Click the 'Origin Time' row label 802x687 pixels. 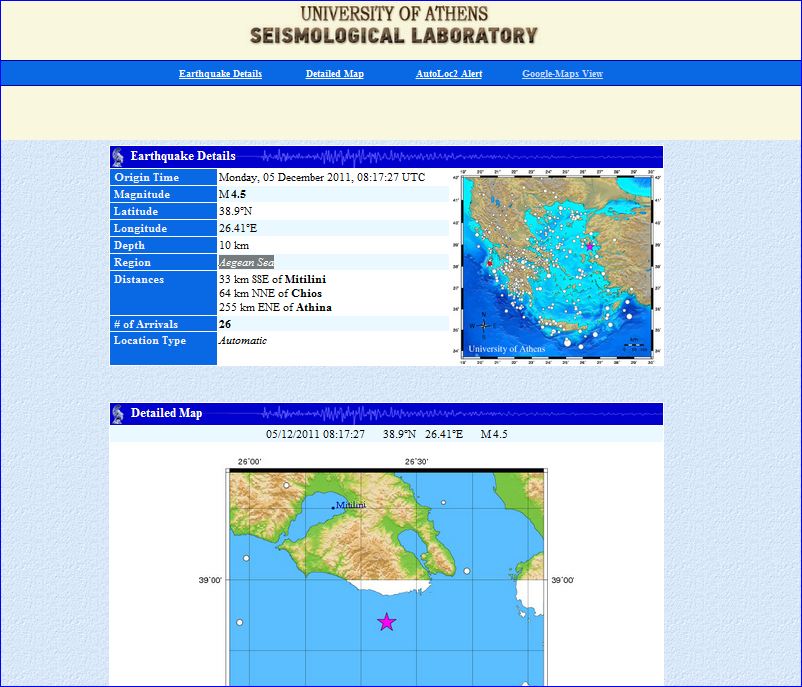146,177
